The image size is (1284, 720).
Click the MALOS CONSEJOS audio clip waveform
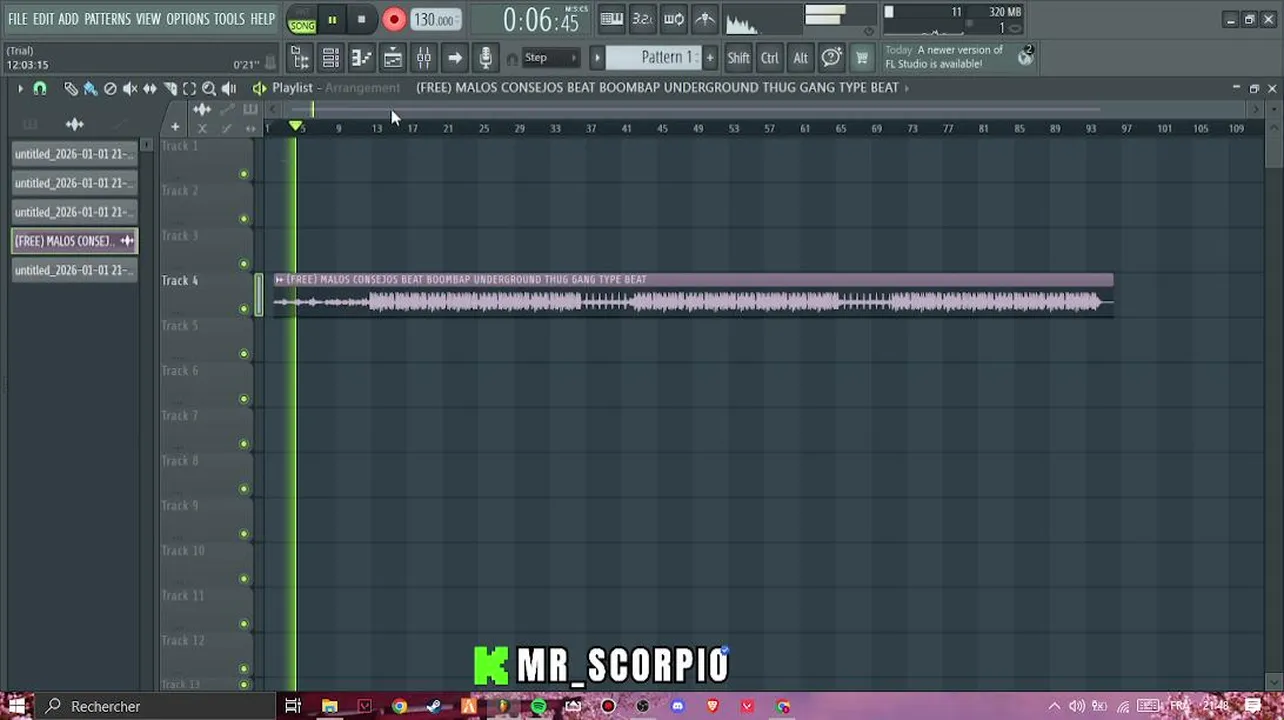tap(693, 302)
